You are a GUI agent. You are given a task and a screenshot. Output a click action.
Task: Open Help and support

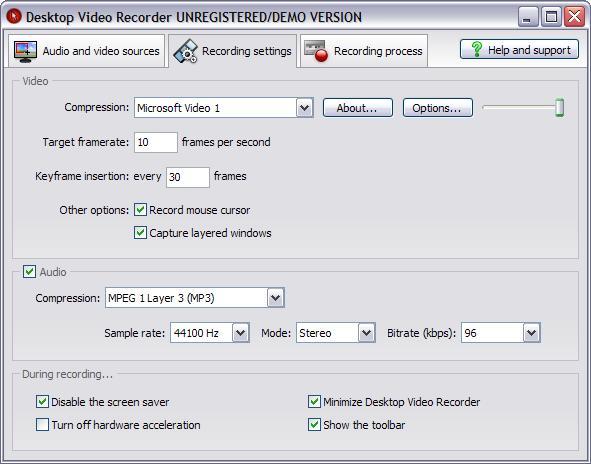tap(519, 49)
